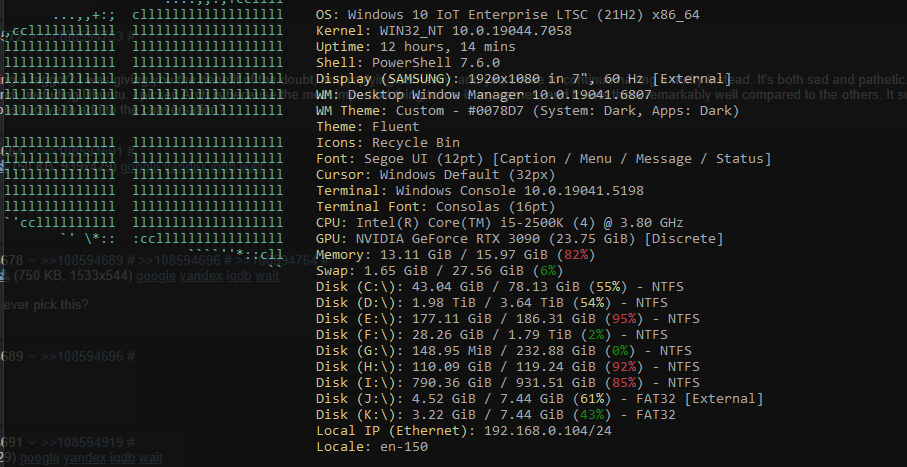Click the 'Memory: 13.11 GiB / 15.97 GiB' line
Viewport: 907px width, 467px height.
455,255
